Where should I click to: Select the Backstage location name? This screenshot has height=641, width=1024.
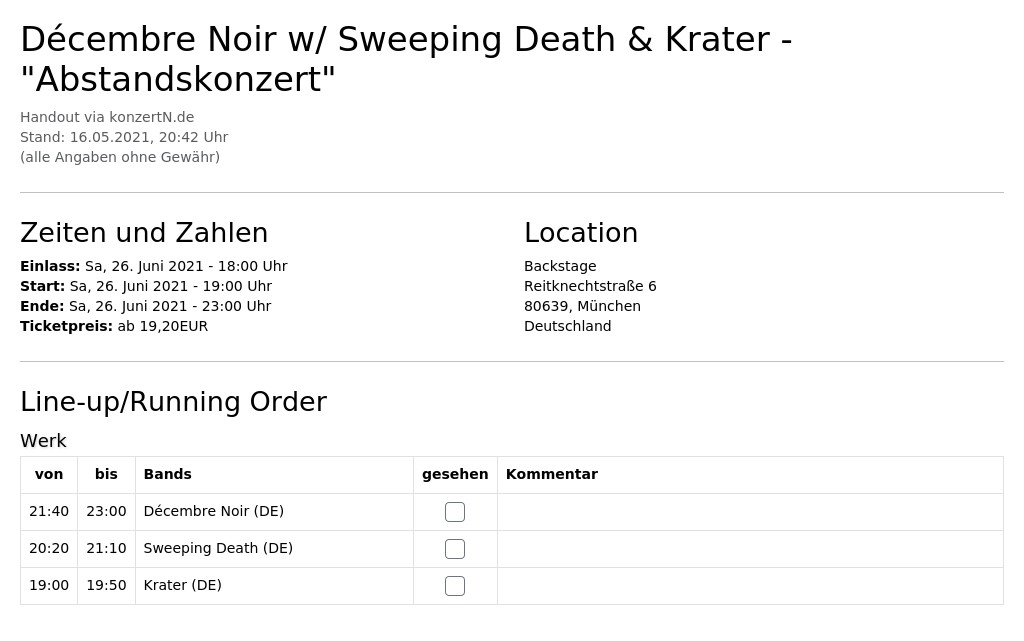pyautogui.click(x=560, y=266)
